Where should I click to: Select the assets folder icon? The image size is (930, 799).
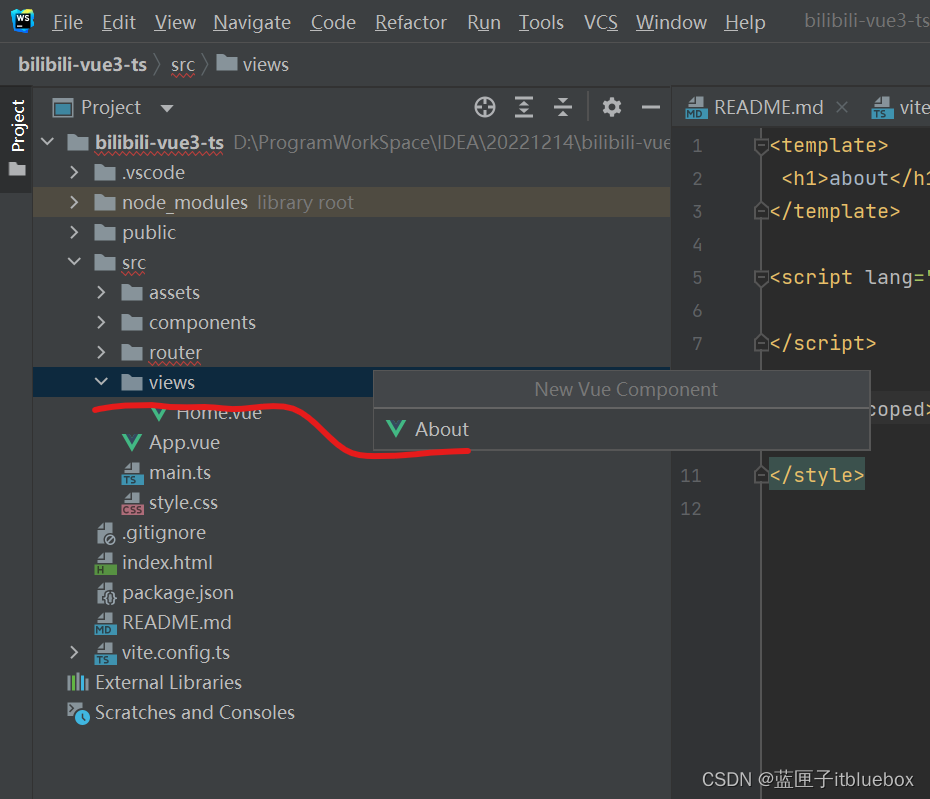[132, 292]
